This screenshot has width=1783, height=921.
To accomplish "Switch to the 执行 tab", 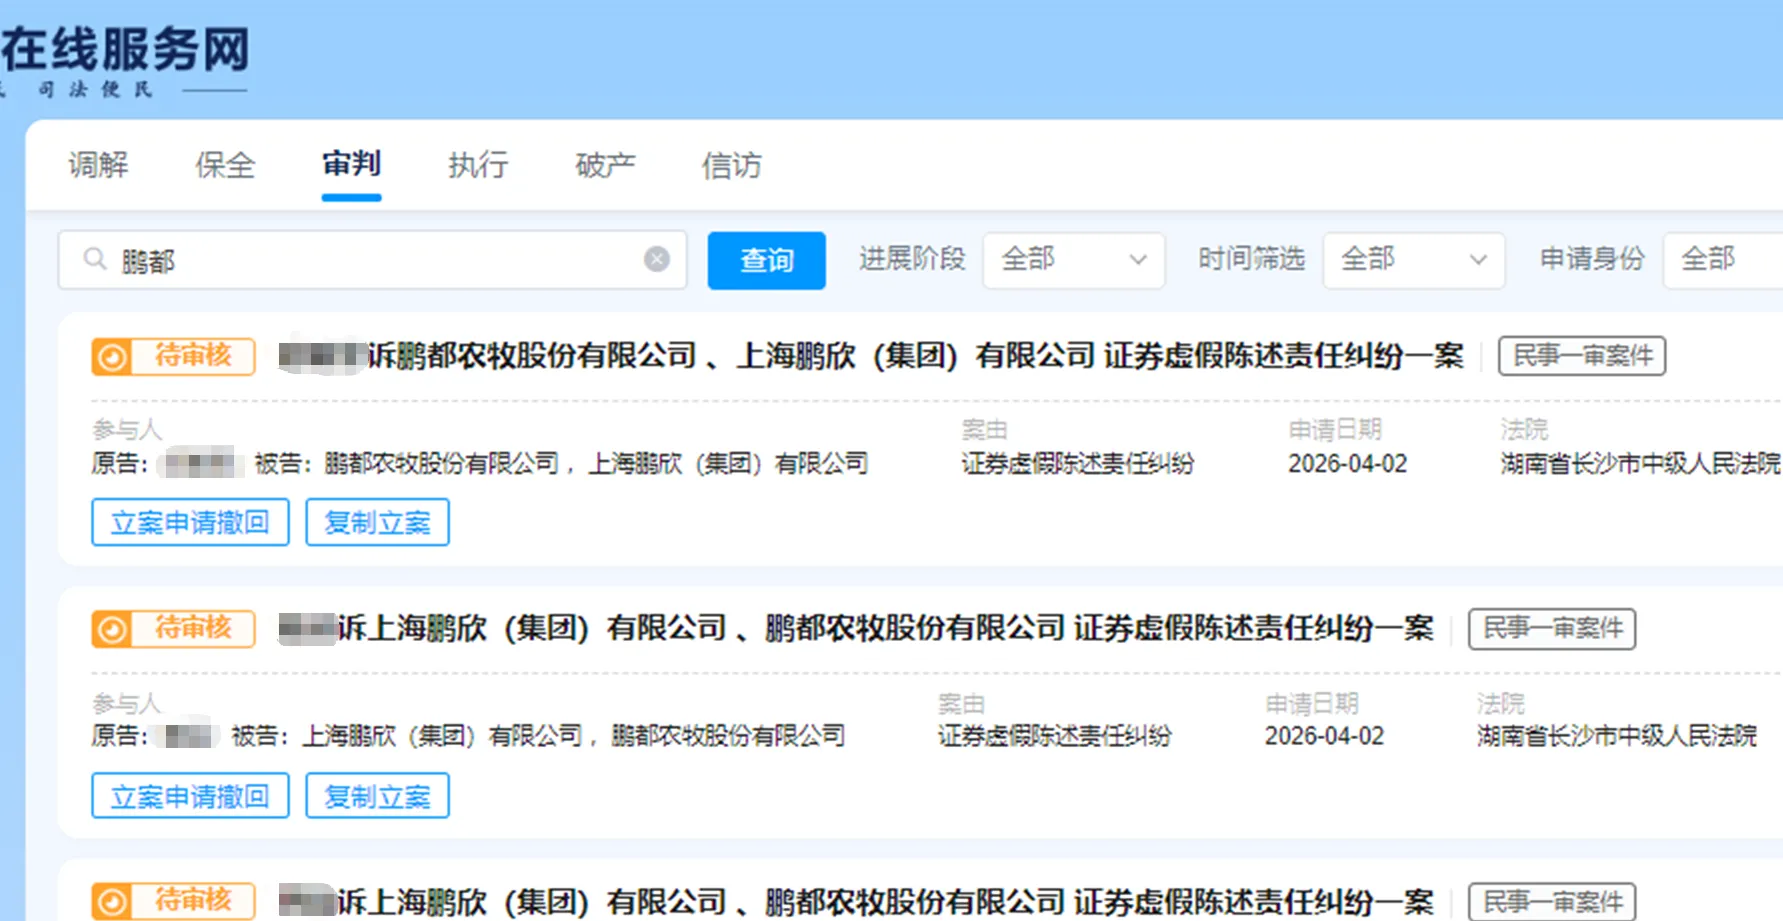I will (477, 165).
